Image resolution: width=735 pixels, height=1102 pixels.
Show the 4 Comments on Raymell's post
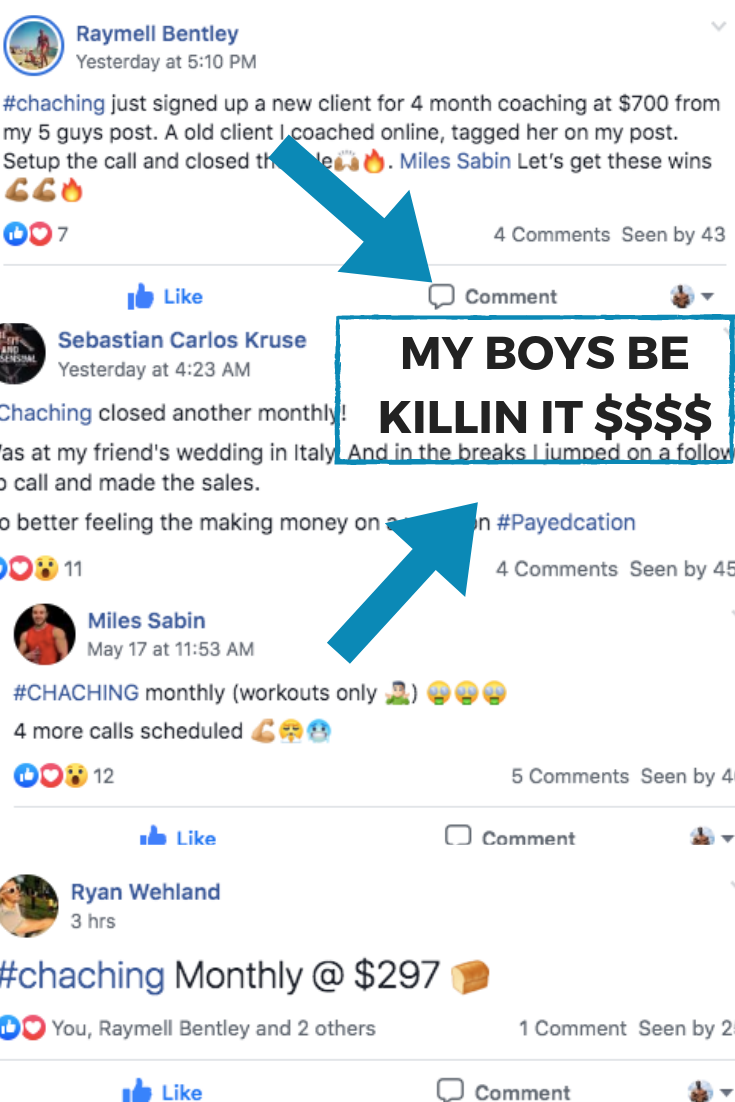pos(552,235)
